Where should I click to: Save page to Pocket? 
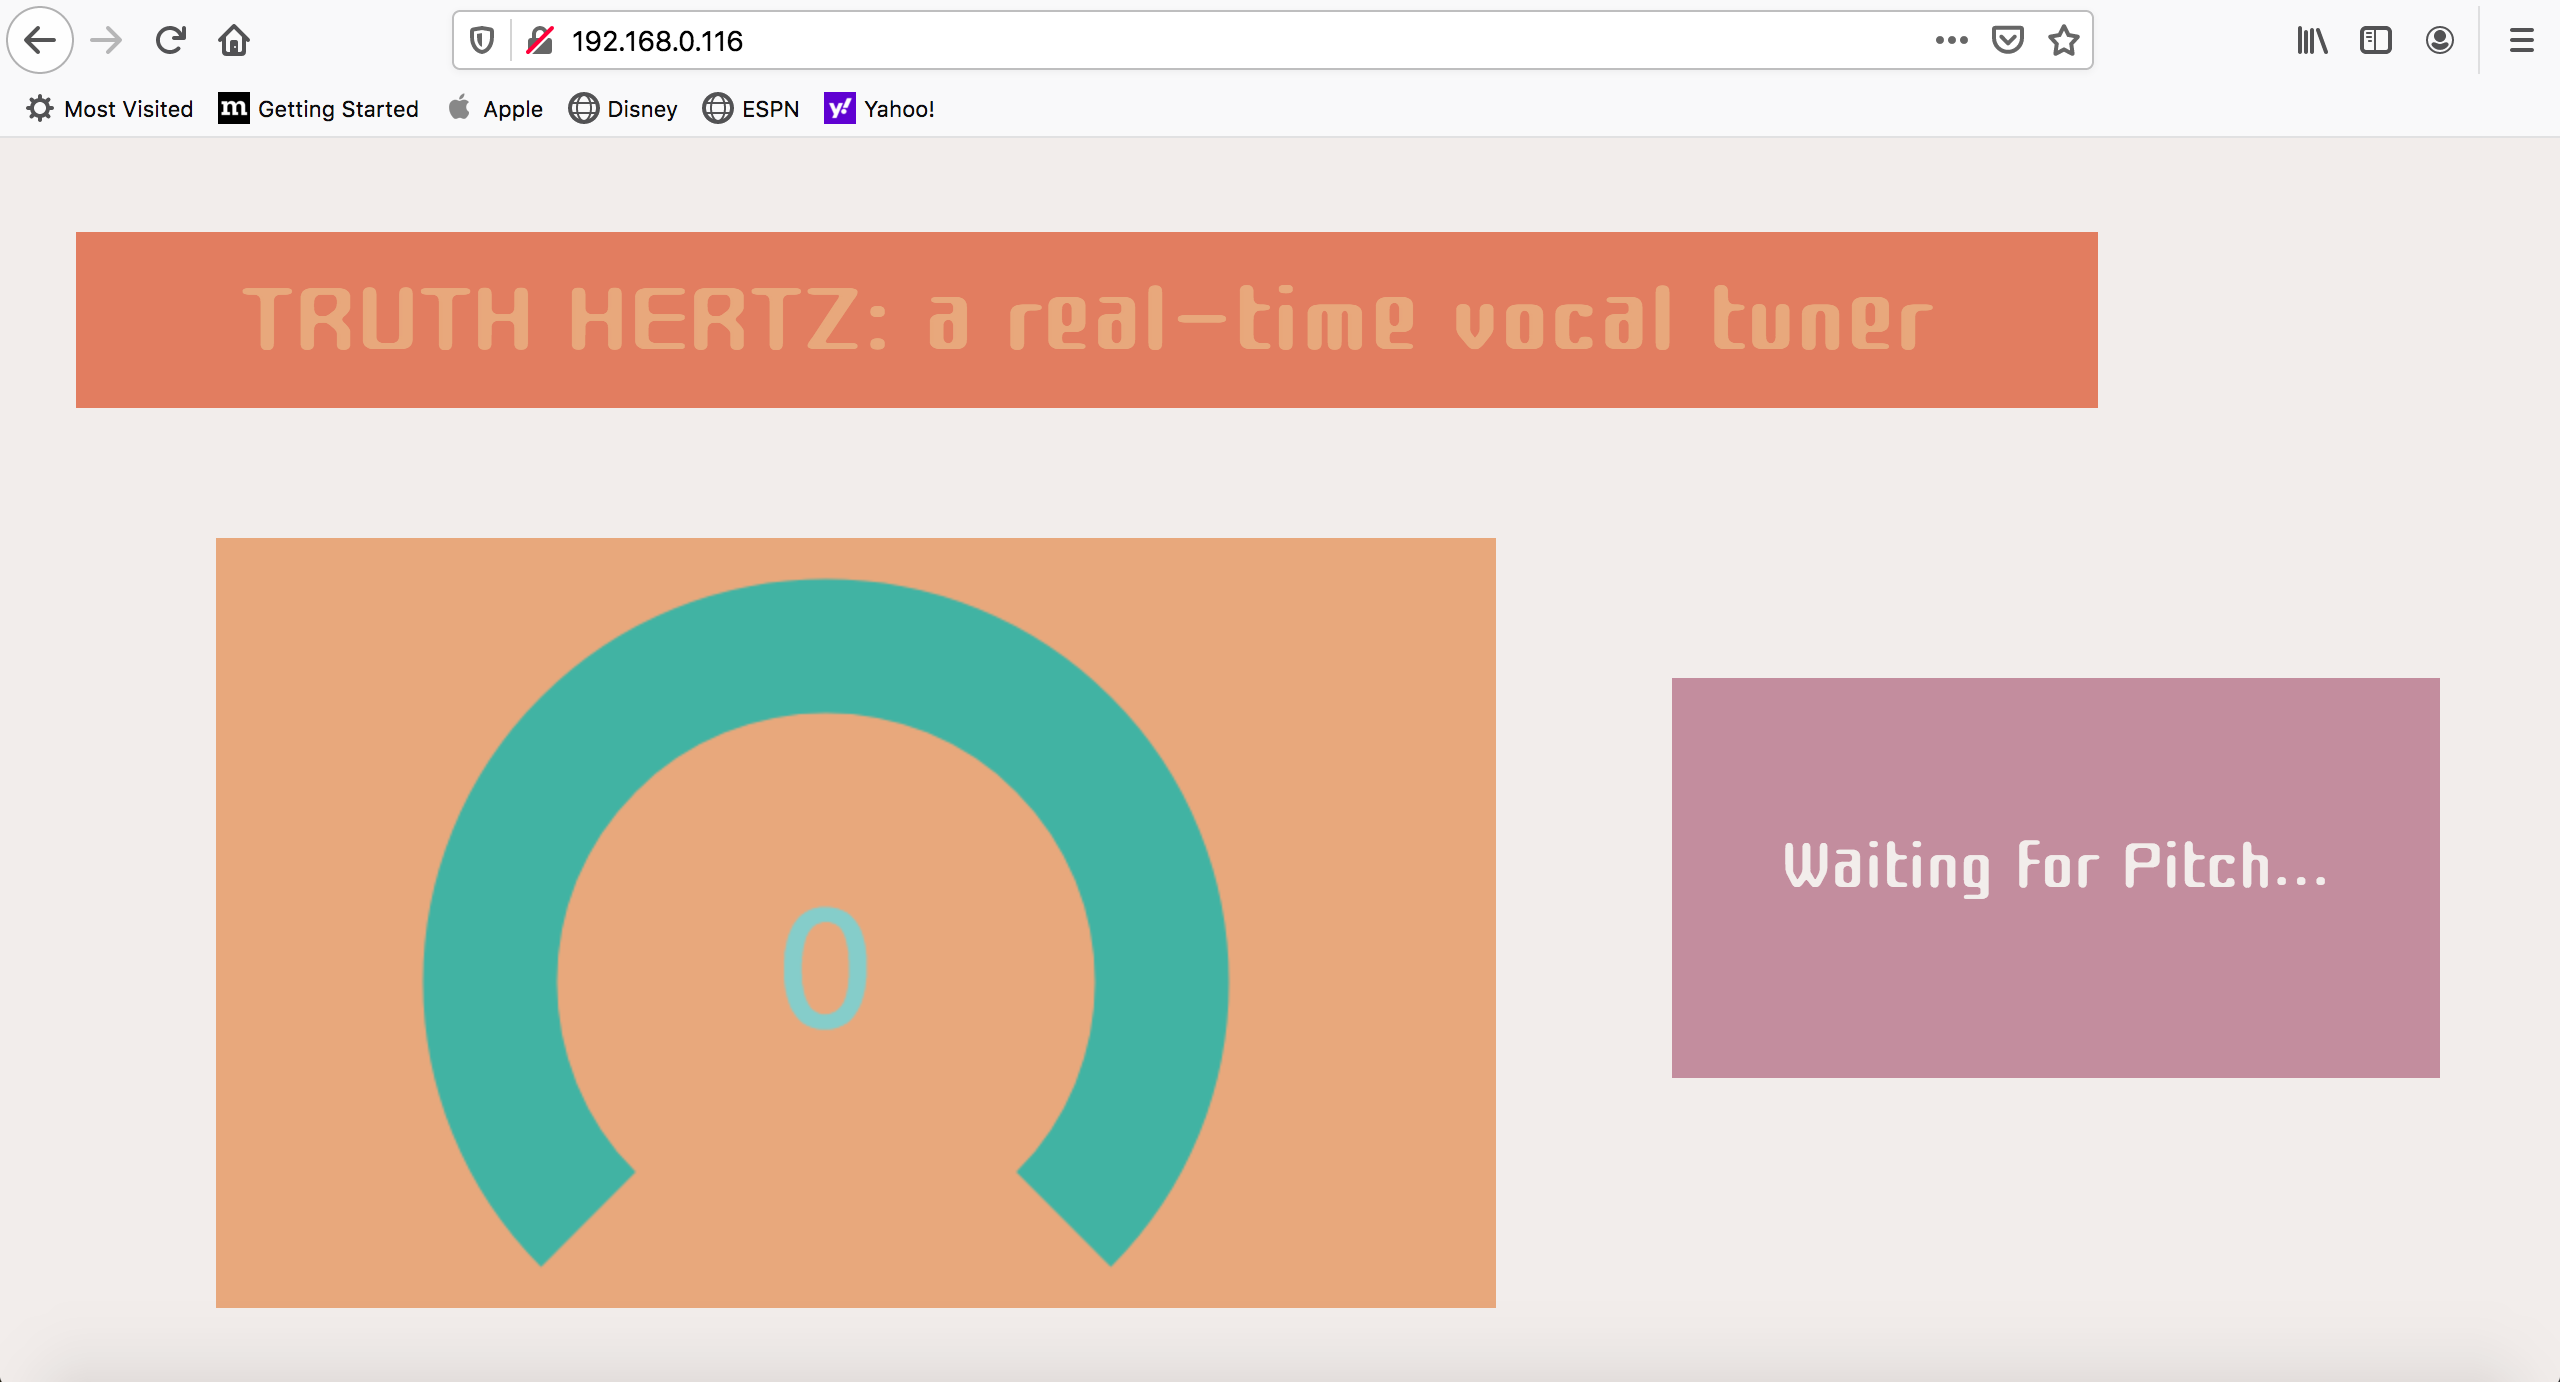(x=2007, y=41)
